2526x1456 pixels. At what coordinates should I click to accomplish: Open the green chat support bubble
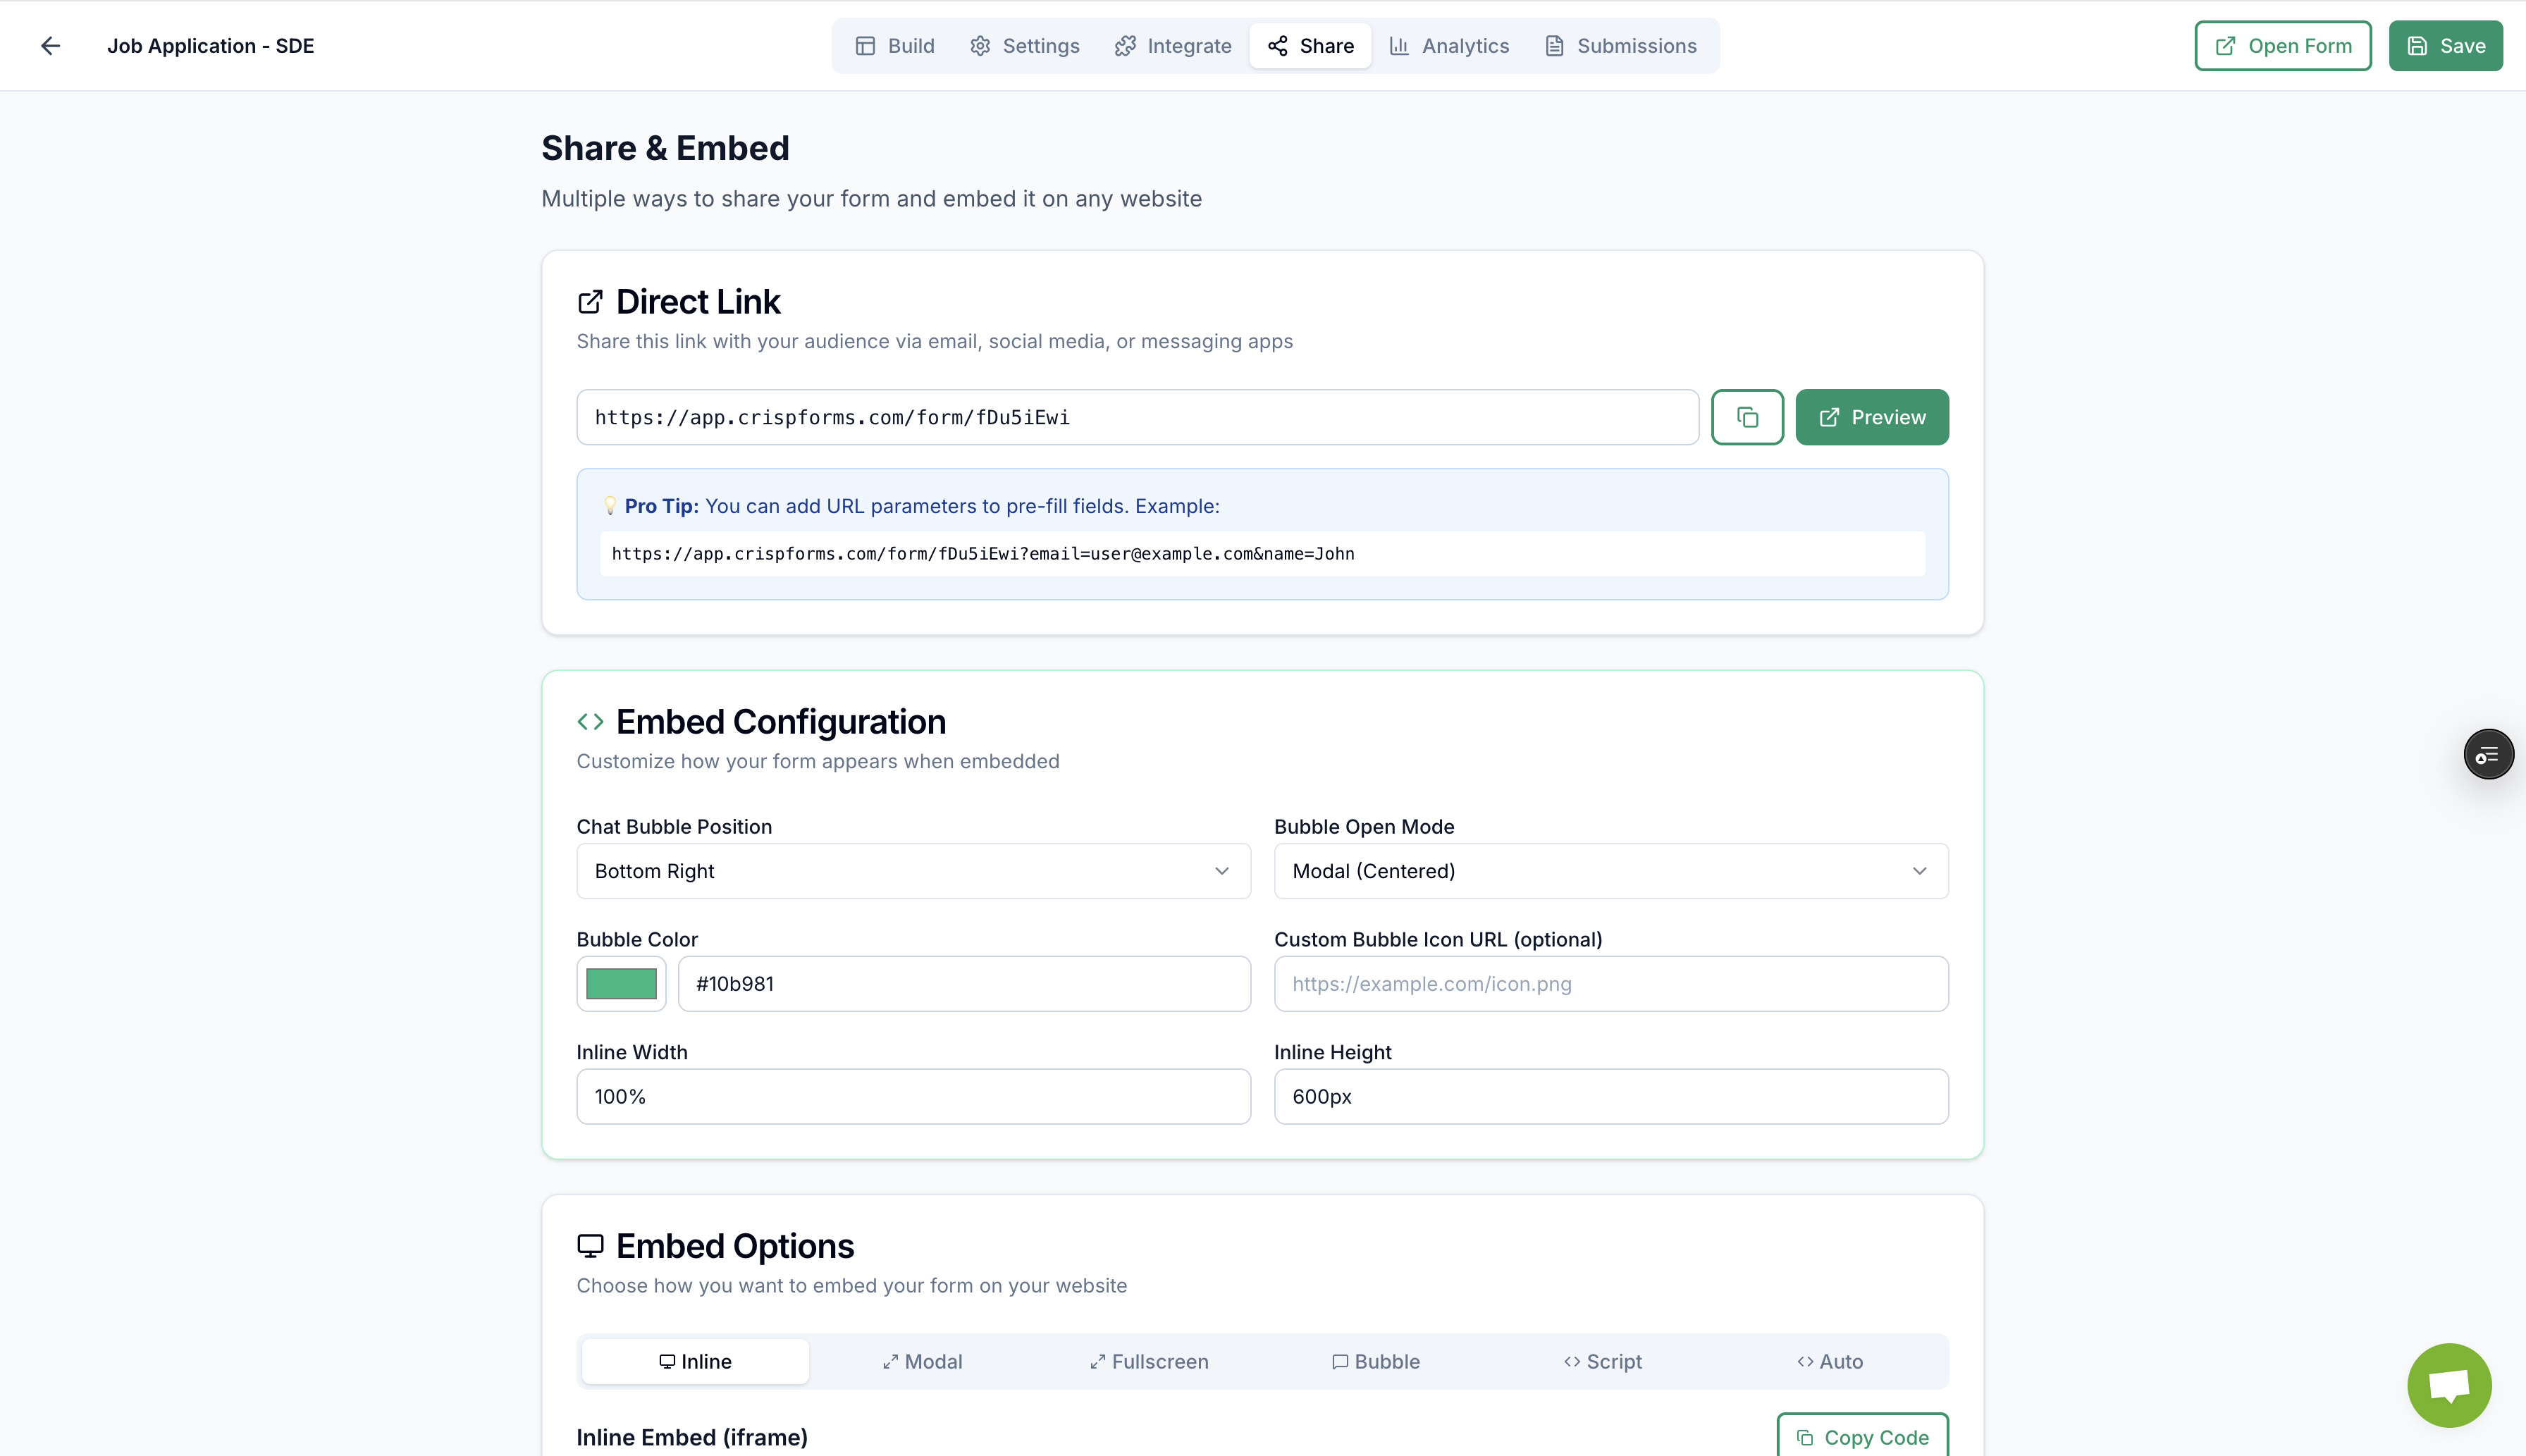point(2449,1385)
